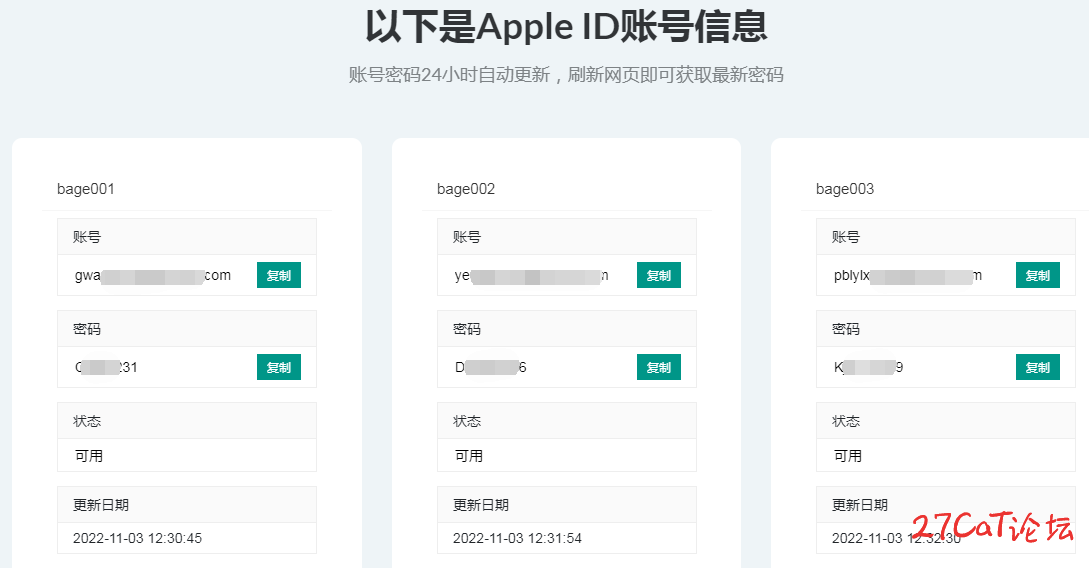
Task: Click the 状态 label in bage003 card
Action: 846,421
